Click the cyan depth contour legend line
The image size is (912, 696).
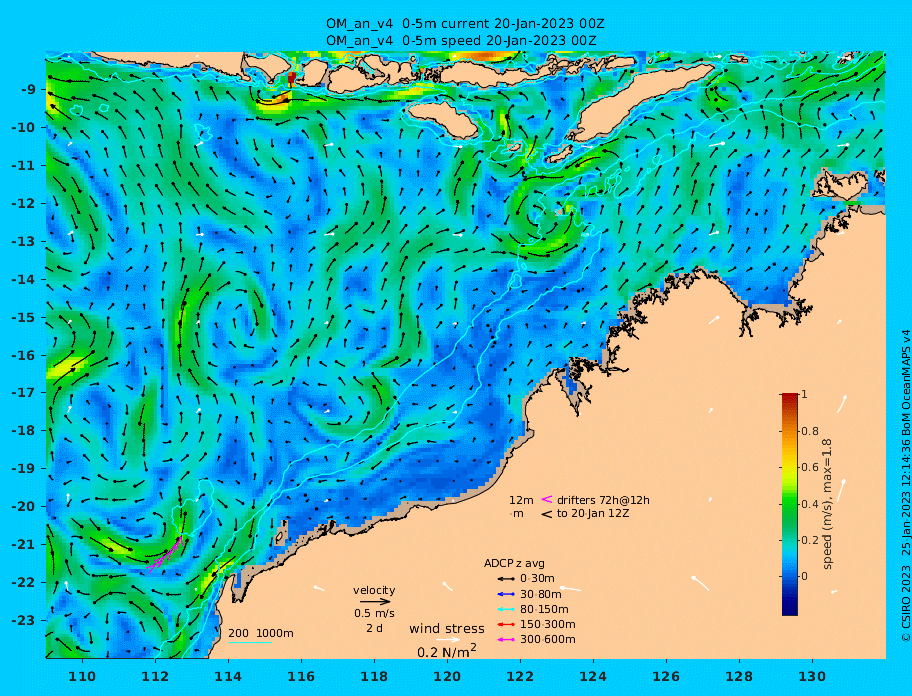pos(250,642)
